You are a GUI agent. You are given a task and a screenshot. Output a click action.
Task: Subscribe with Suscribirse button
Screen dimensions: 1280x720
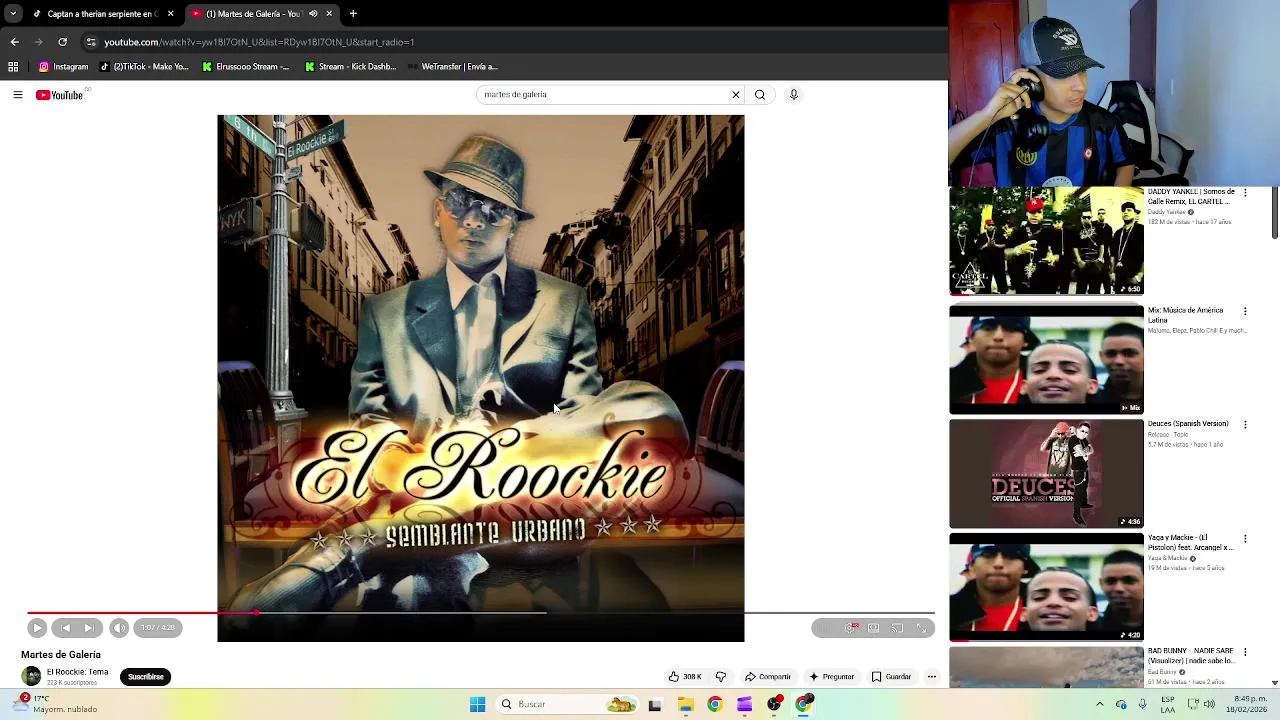(145, 677)
